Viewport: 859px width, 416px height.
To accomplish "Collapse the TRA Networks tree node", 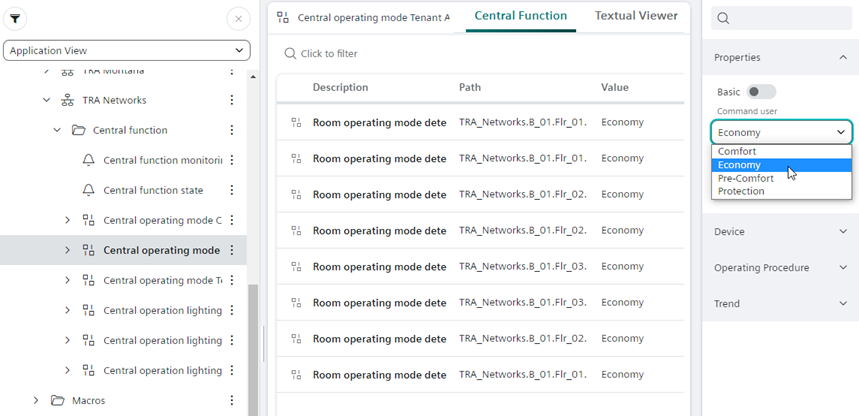I will (x=46, y=100).
